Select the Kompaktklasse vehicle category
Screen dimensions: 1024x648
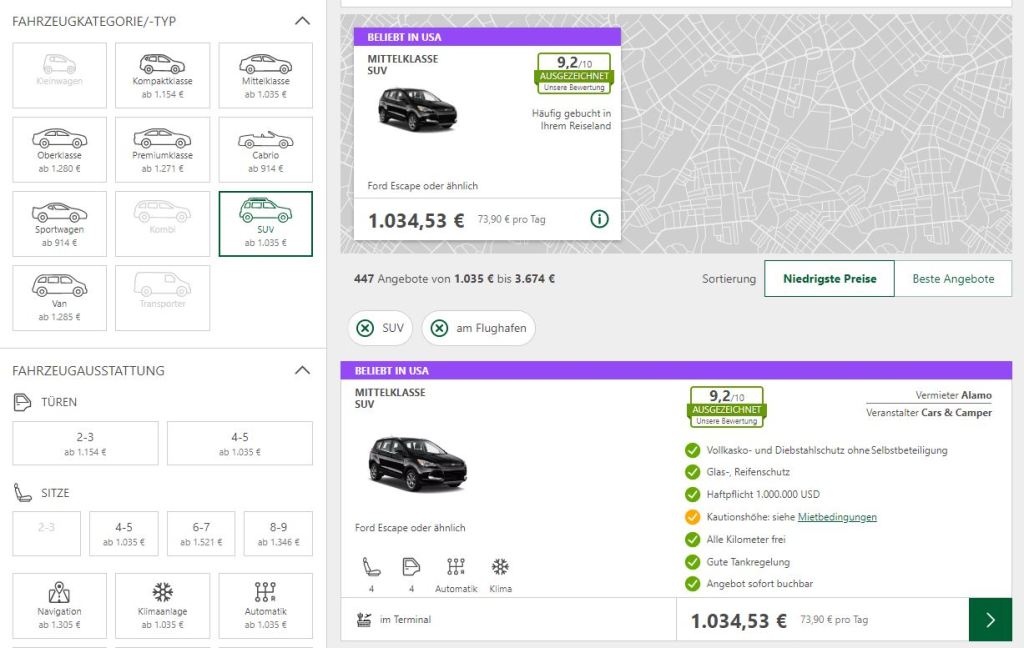[x=162, y=75]
